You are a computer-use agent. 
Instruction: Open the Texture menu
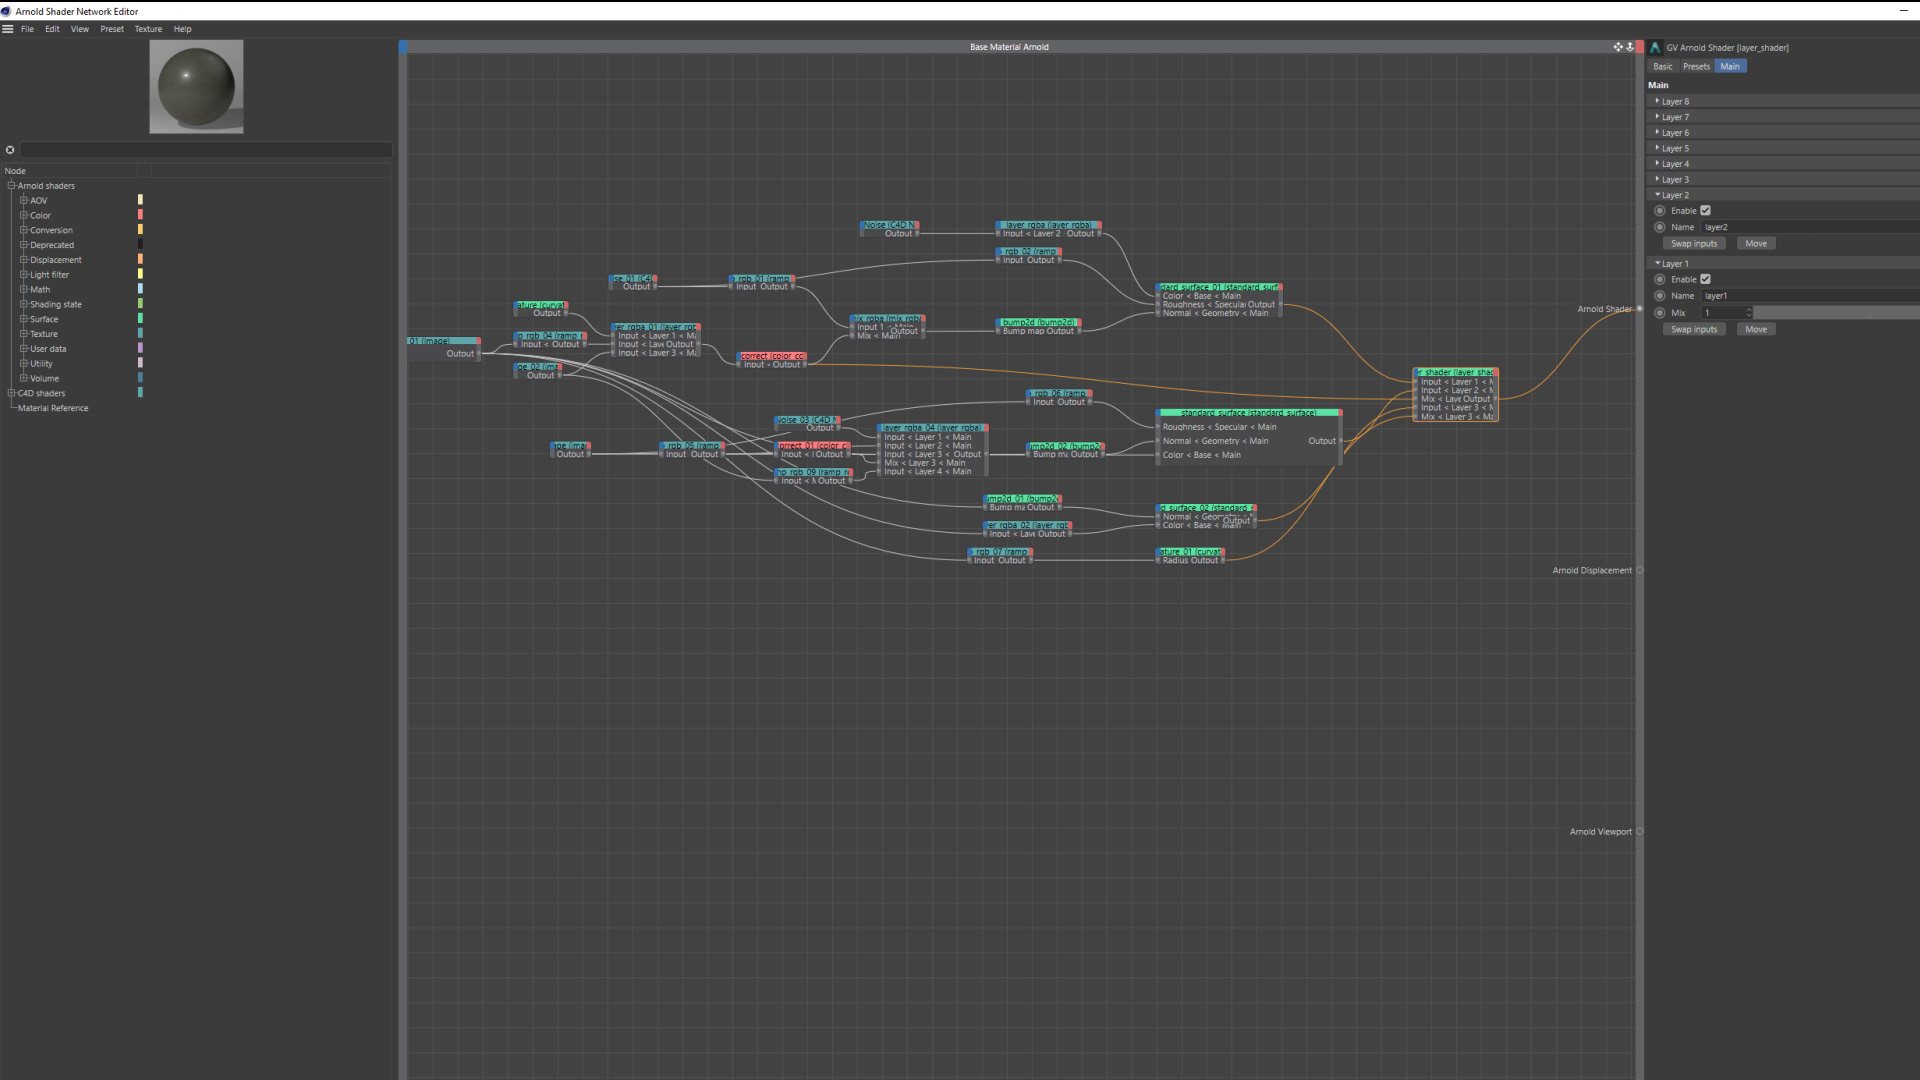click(x=148, y=29)
